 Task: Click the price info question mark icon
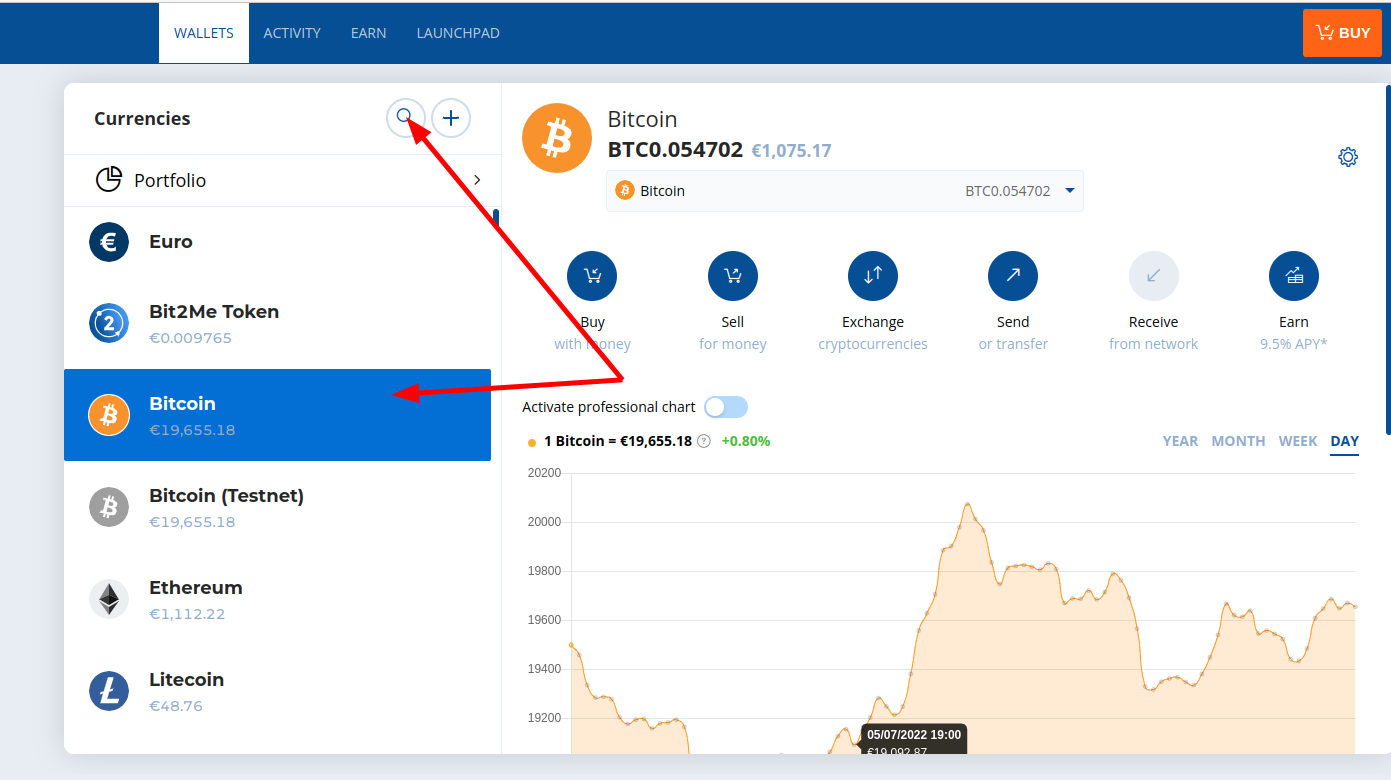pyautogui.click(x=704, y=441)
